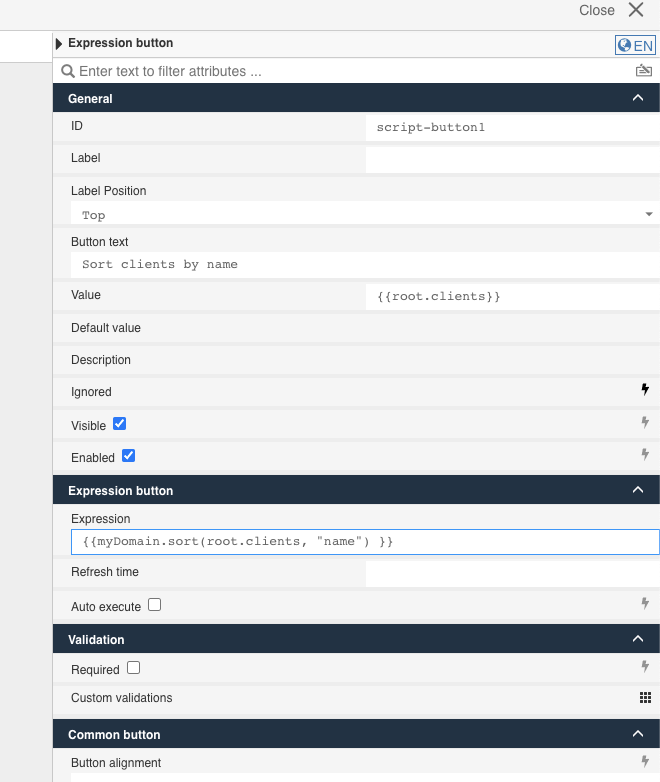Image resolution: width=660 pixels, height=782 pixels.
Task: Expand the Expression button title triangle
Action: click(x=59, y=43)
